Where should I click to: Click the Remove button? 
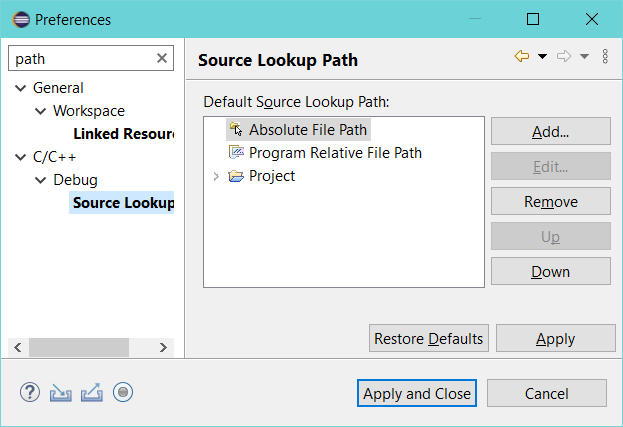tap(551, 201)
